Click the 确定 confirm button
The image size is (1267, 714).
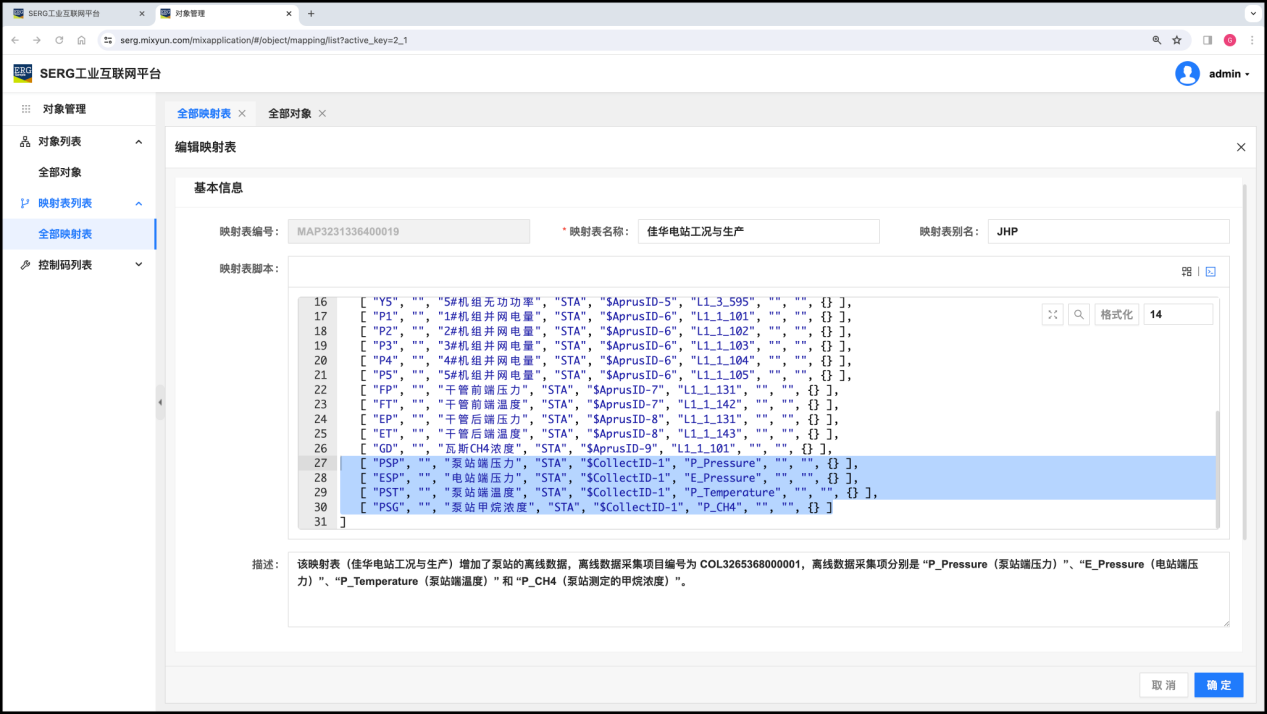click(1218, 685)
